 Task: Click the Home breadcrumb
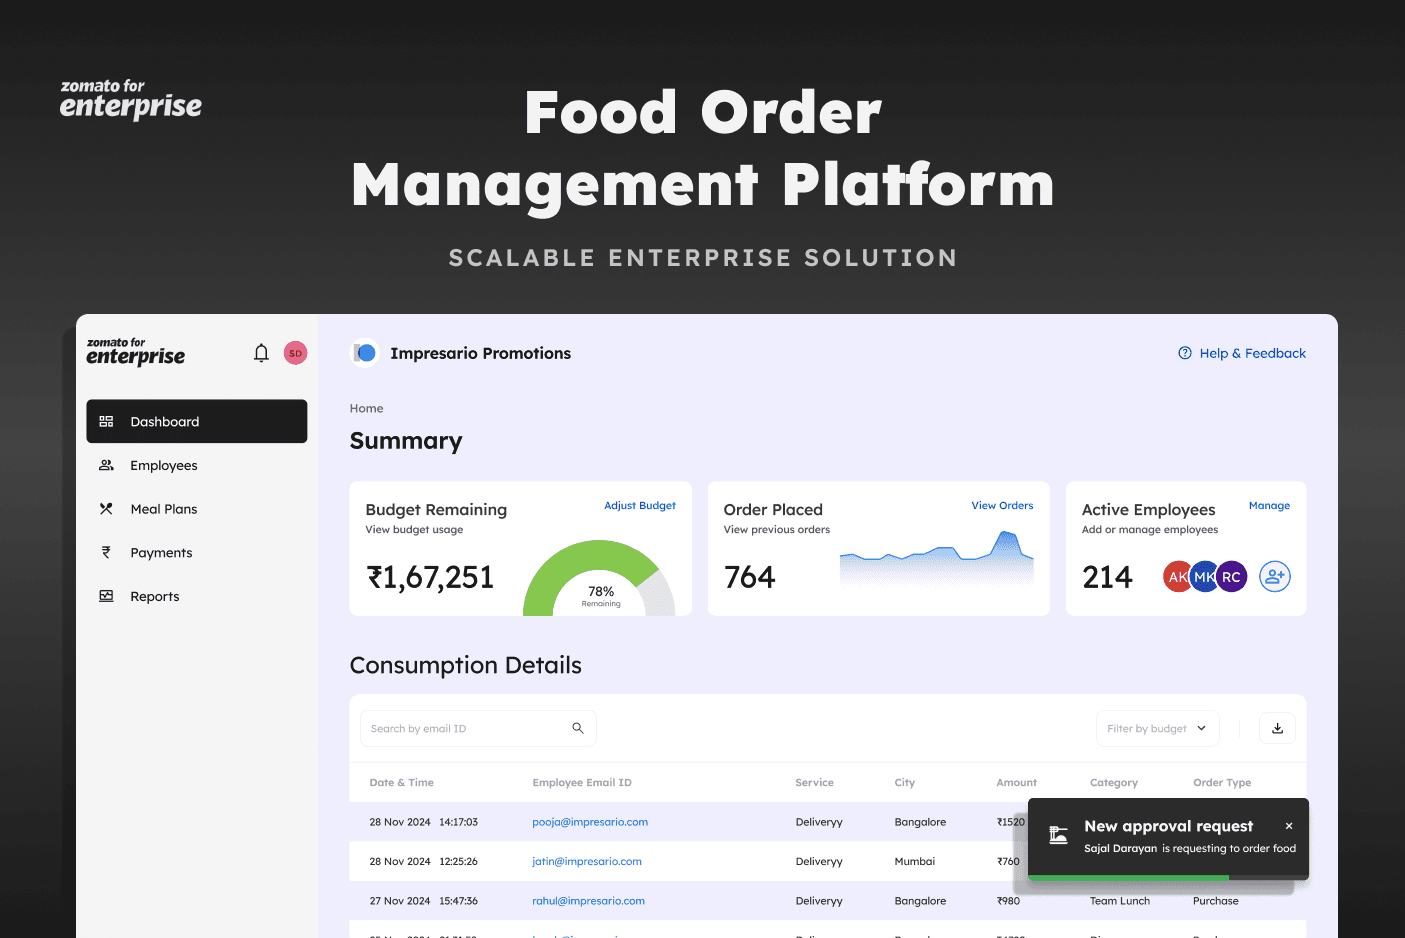coord(366,408)
